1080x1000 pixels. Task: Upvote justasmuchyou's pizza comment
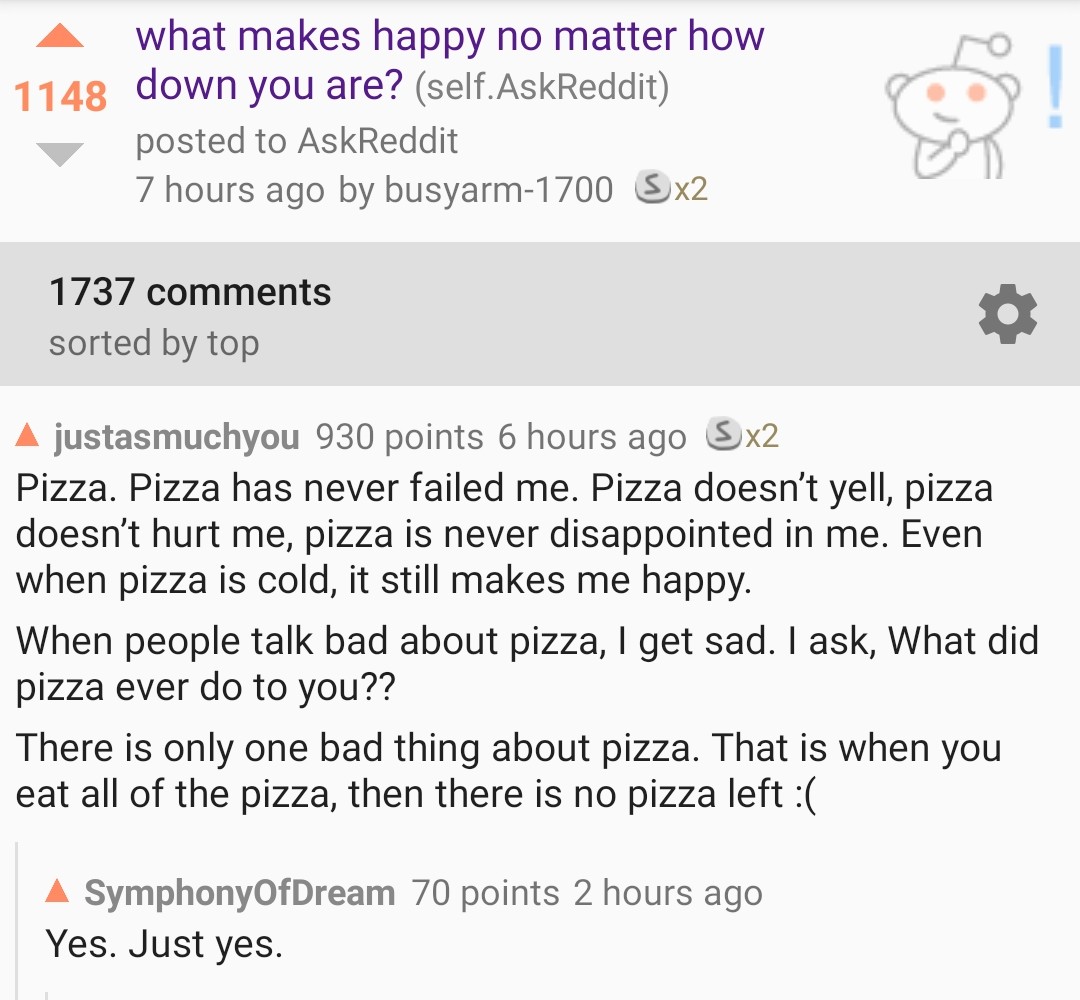coord(27,436)
